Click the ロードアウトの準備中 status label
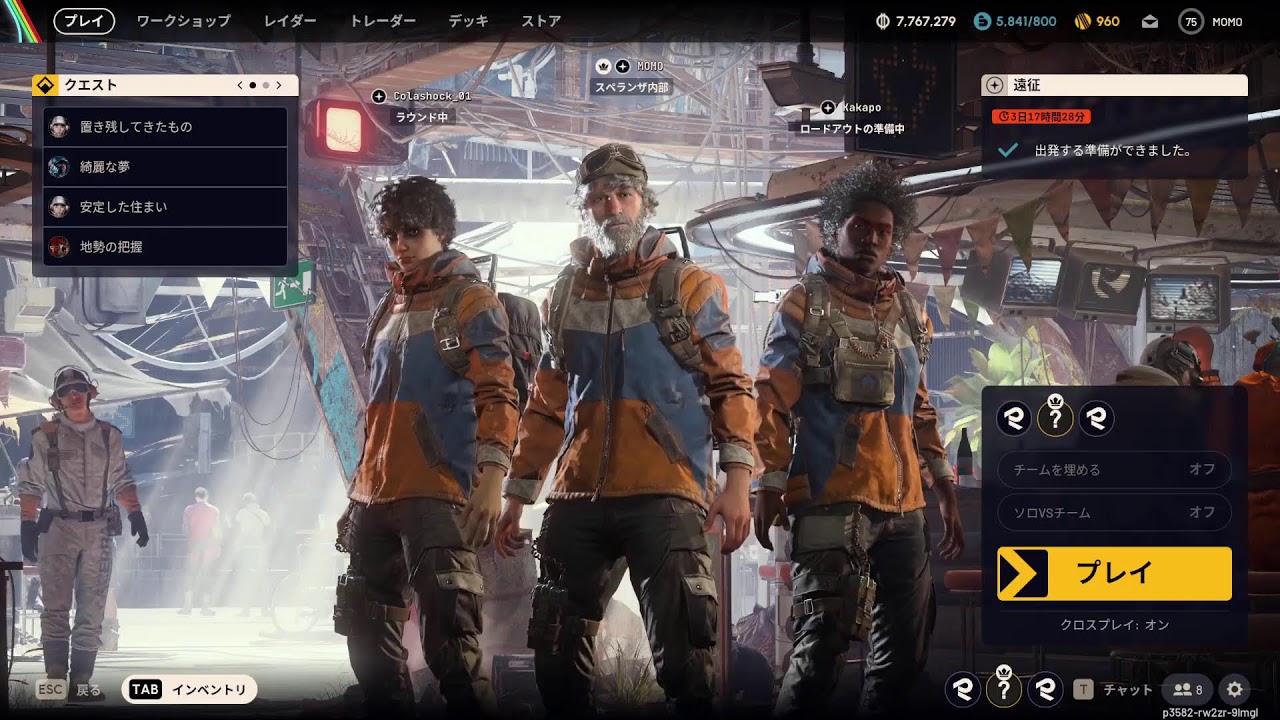The image size is (1280, 720). 852,128
